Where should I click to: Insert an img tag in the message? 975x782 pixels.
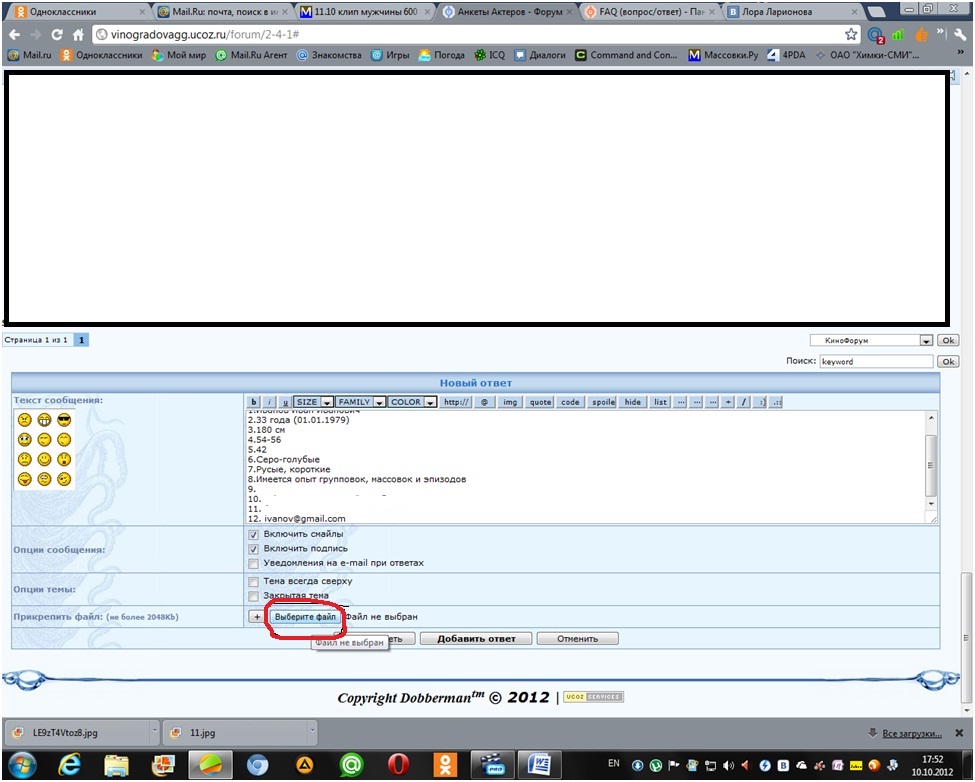click(510, 402)
